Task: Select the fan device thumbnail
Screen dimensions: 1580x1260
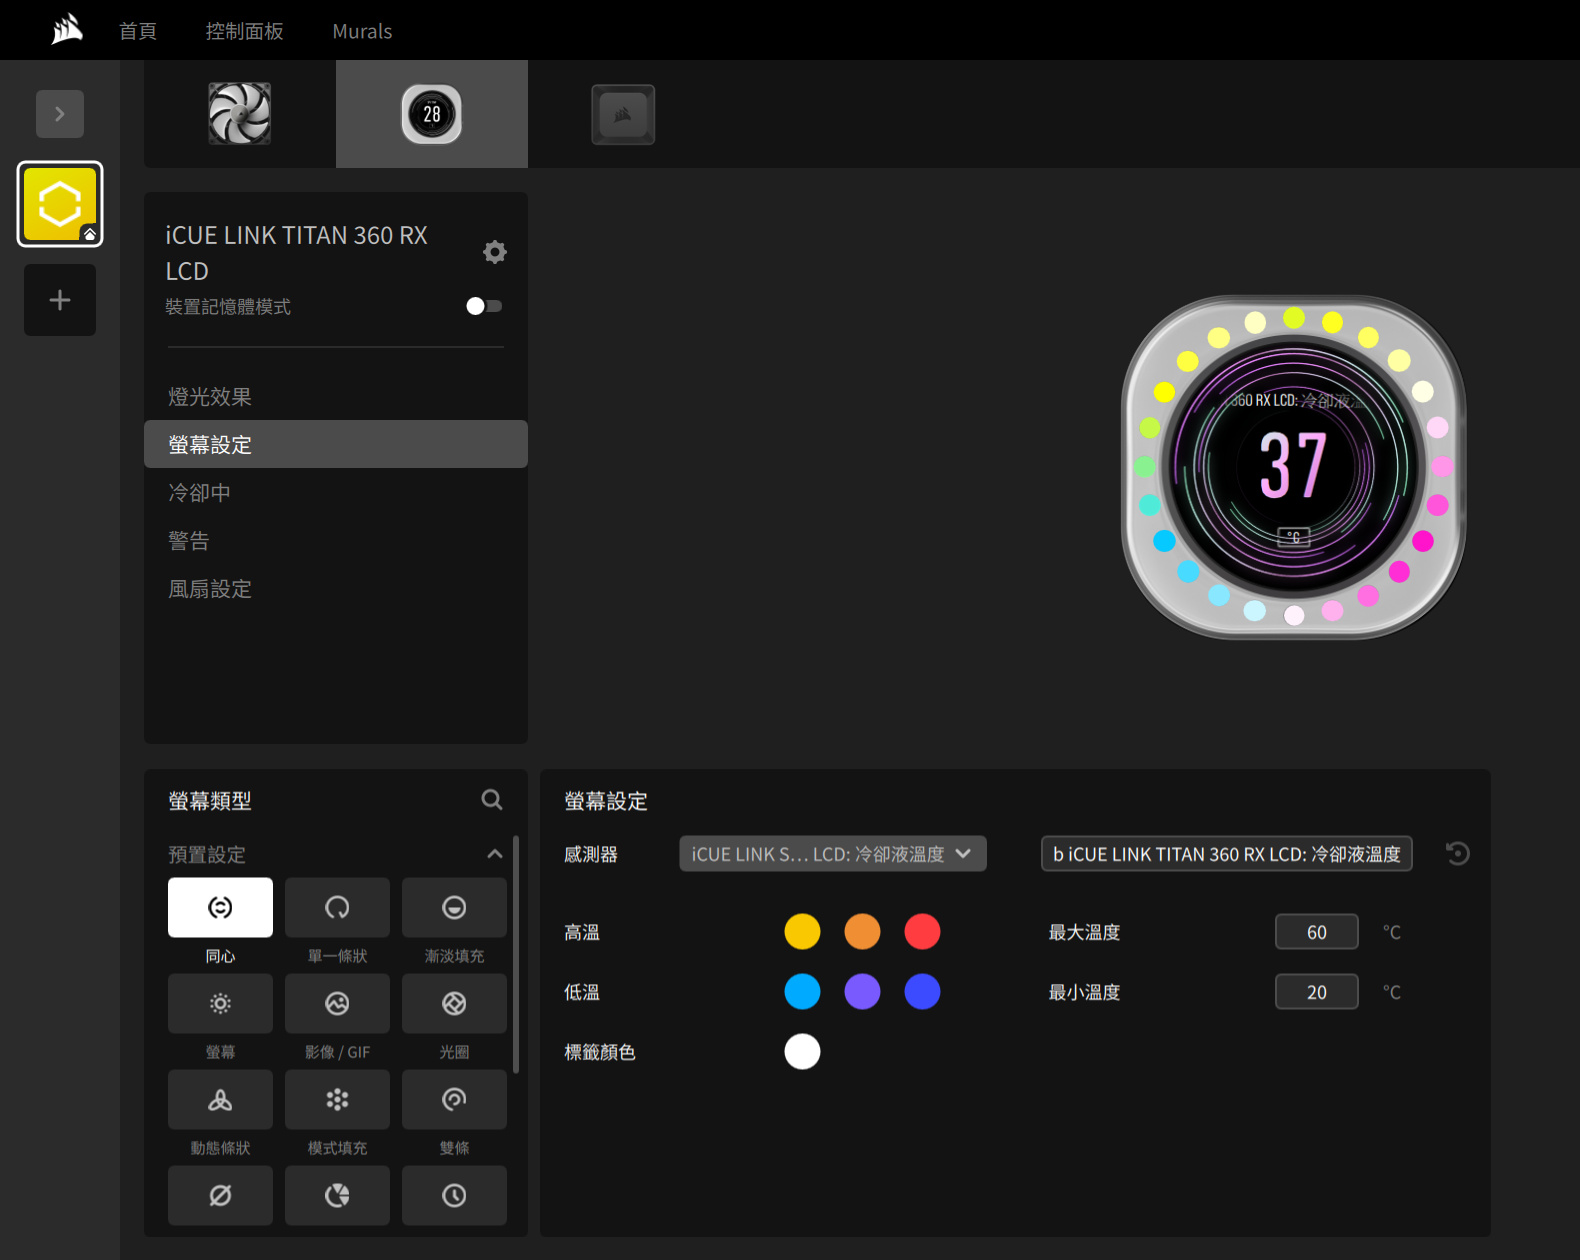Action: (240, 114)
